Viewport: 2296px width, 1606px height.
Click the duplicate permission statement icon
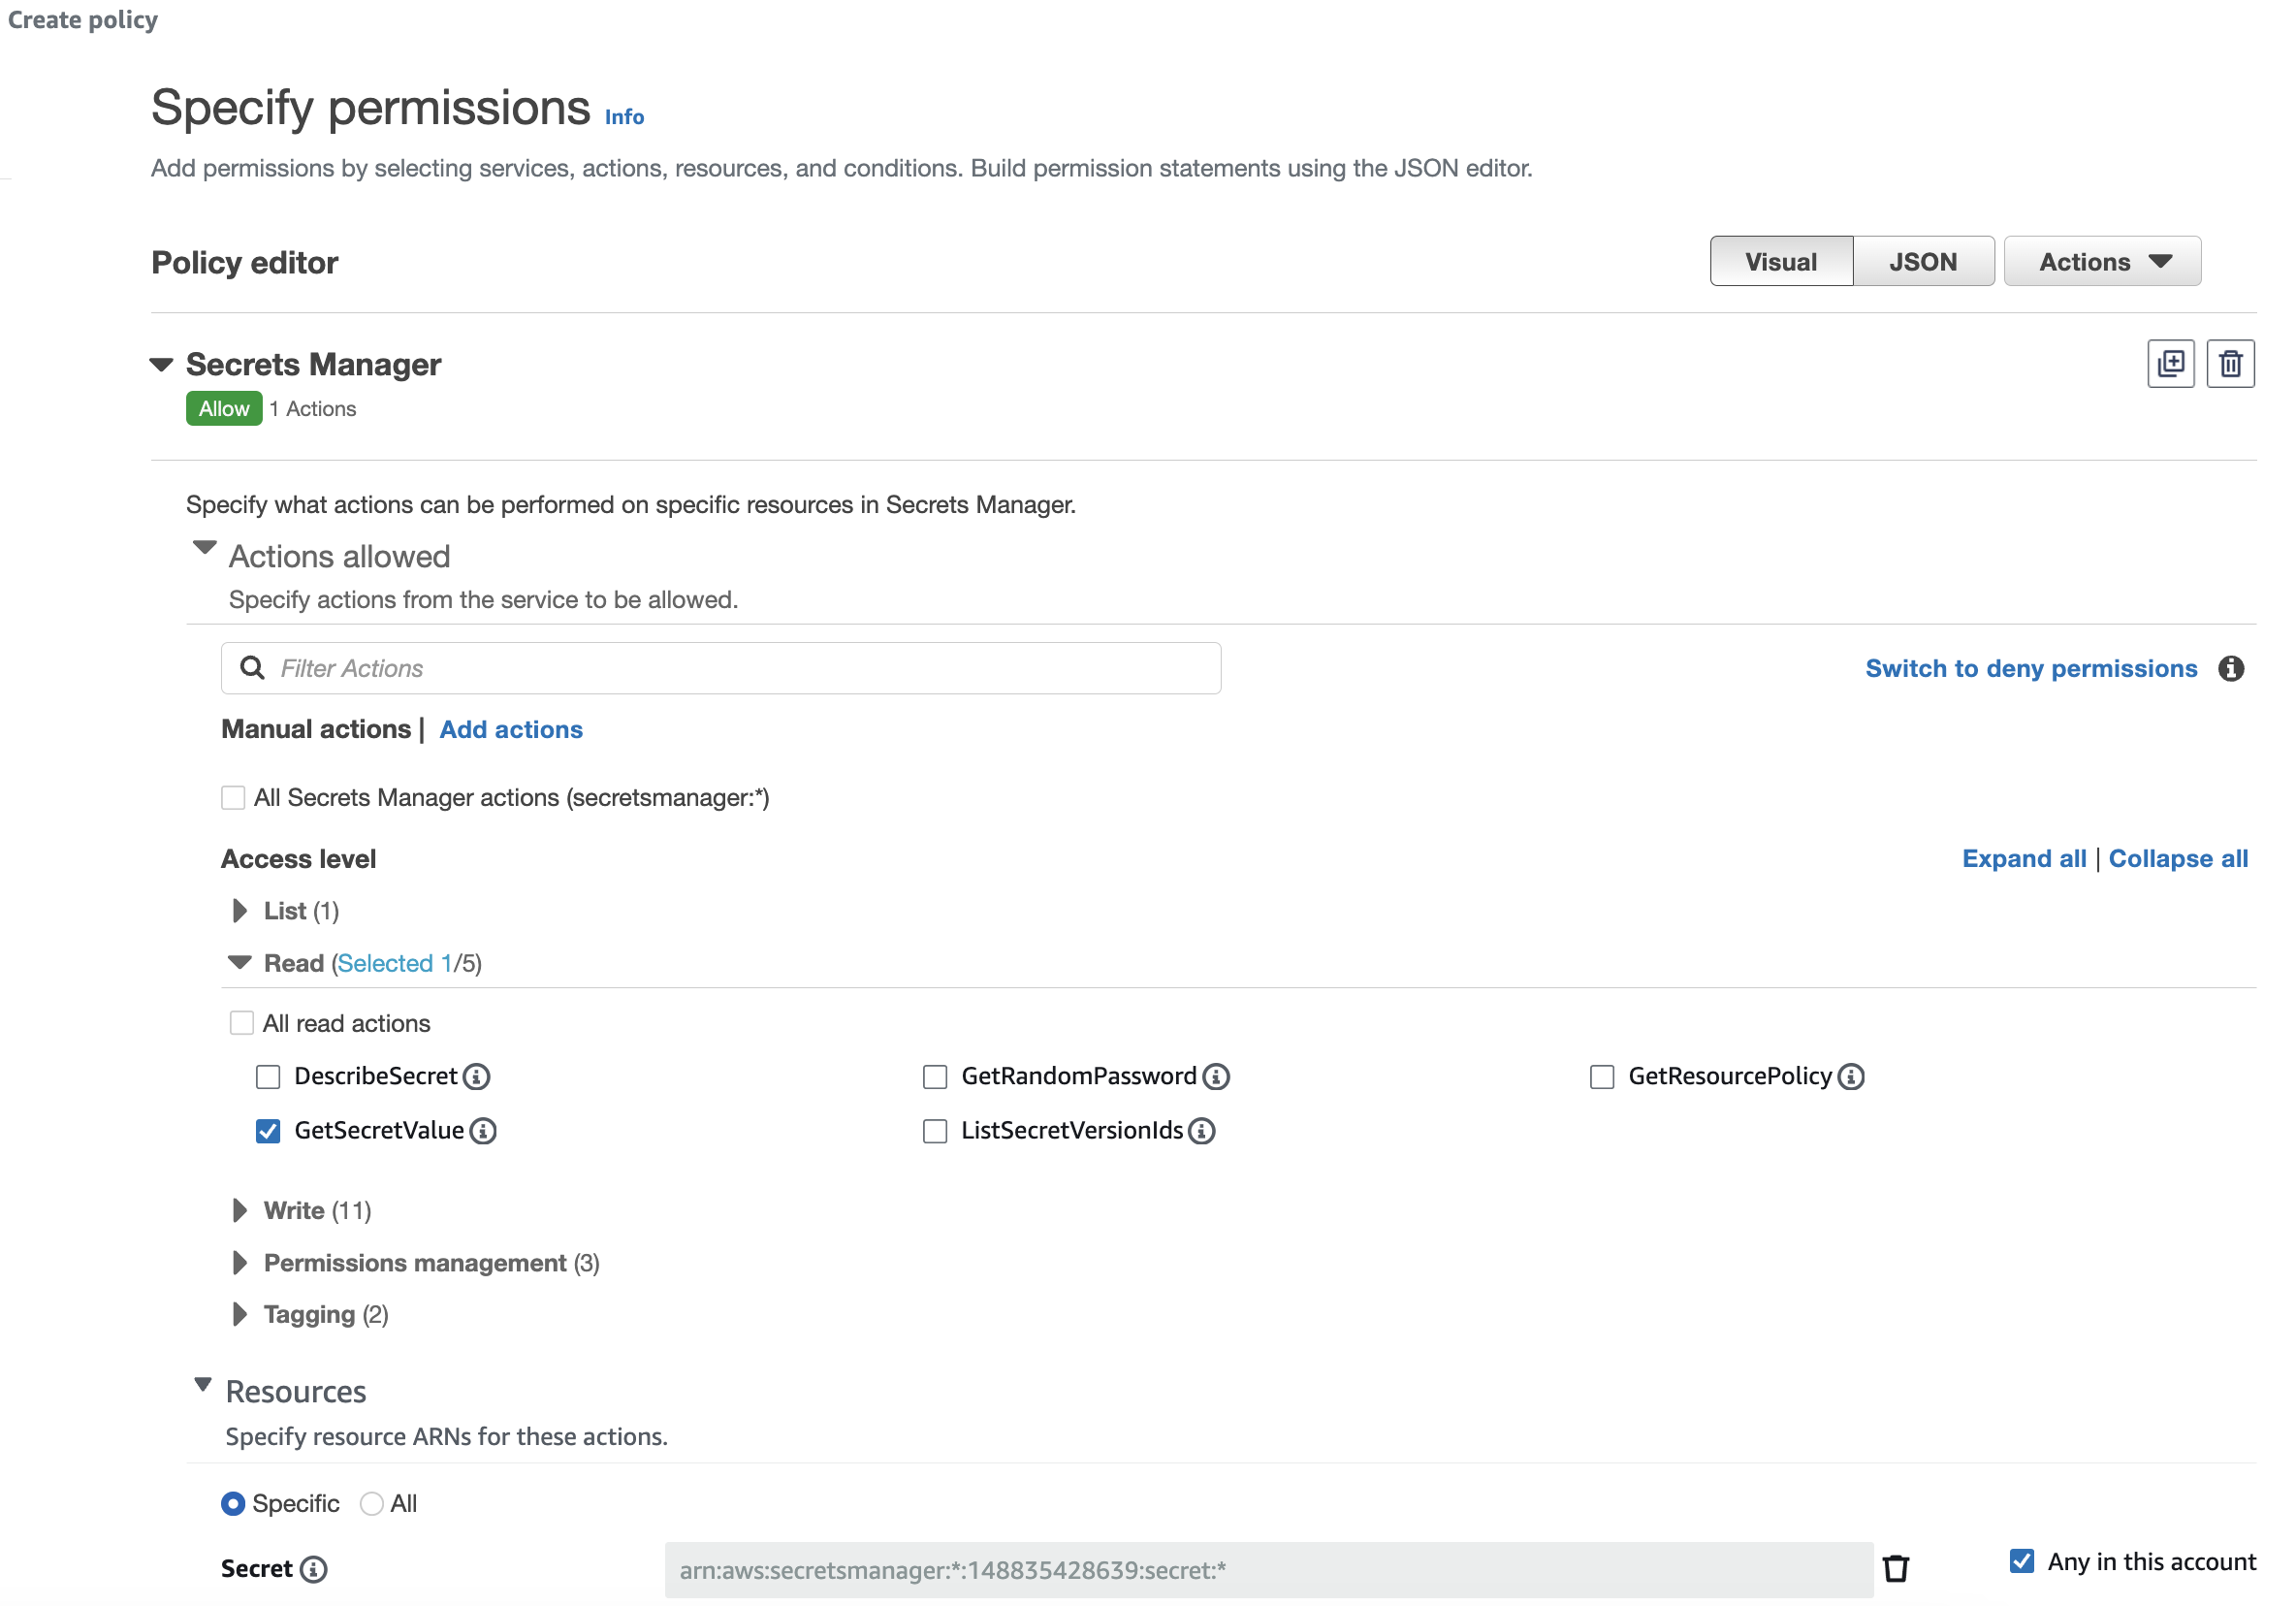tap(2170, 363)
